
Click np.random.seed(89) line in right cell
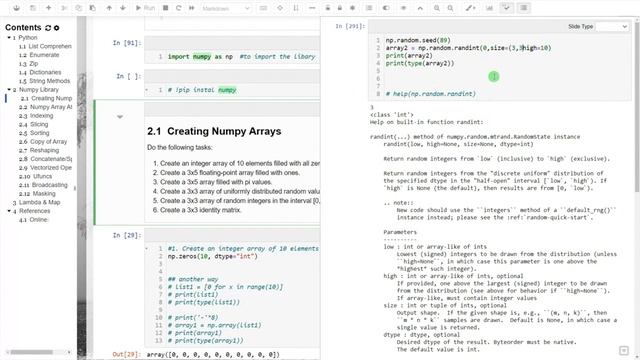tap(418, 40)
